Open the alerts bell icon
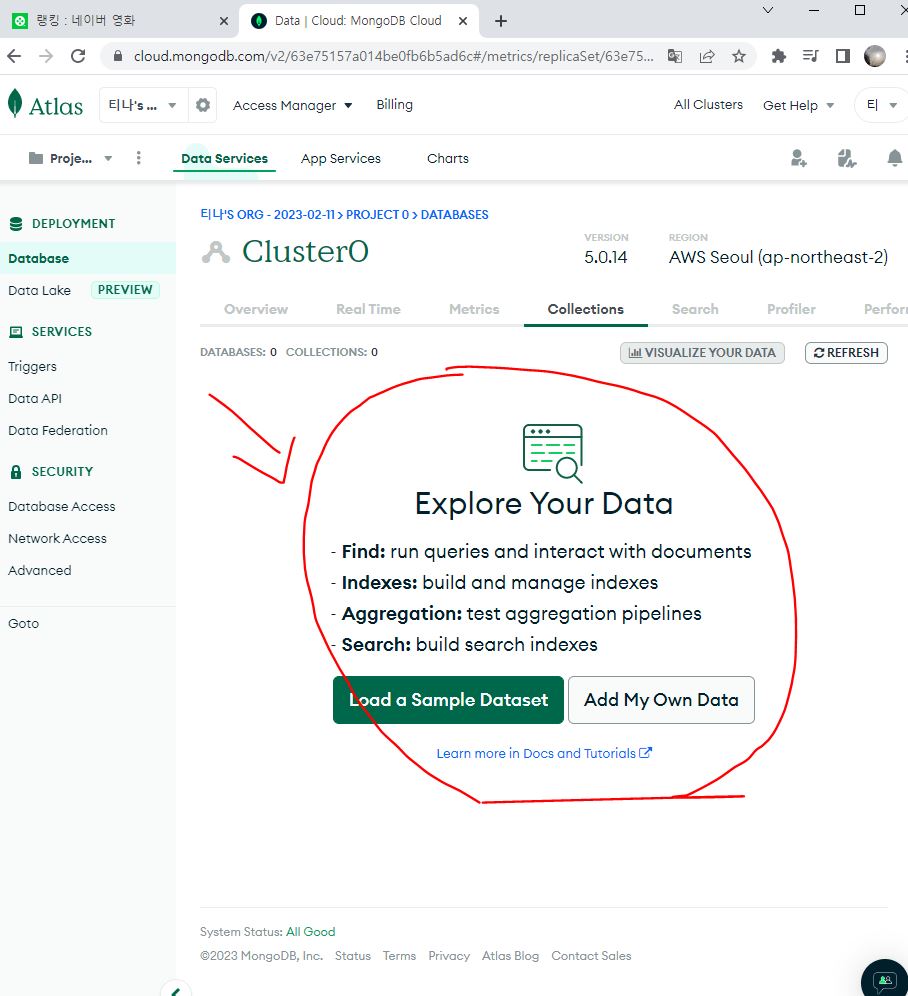Viewport: 908px width, 996px height. click(x=895, y=158)
